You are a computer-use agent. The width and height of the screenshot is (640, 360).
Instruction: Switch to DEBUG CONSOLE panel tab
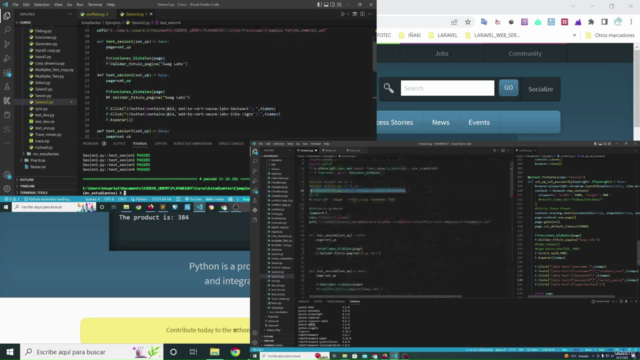coord(231,144)
